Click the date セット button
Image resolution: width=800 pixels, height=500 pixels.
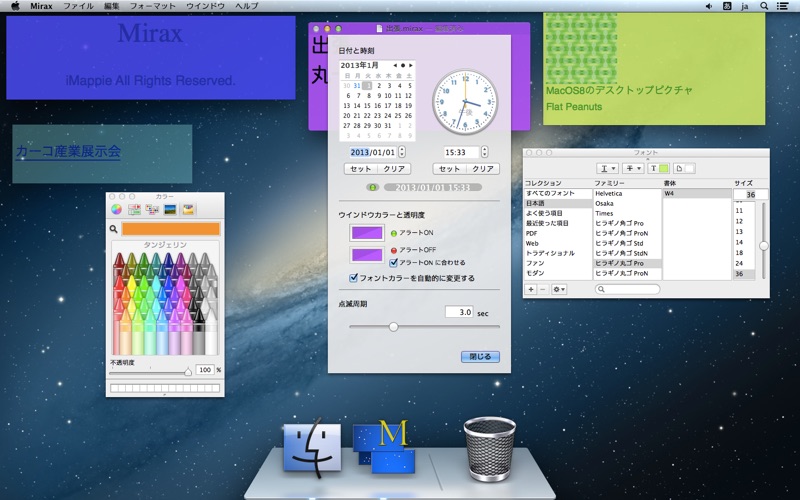pos(361,169)
